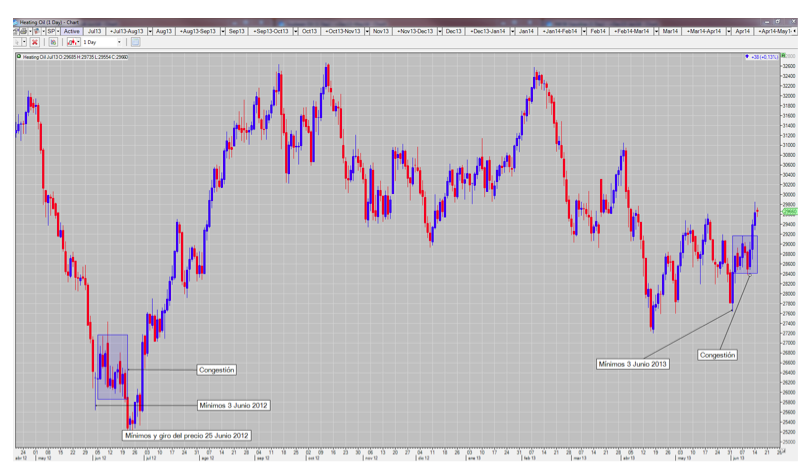
Task: Select the Mínimos y giro del precio 25 Junio 2012 note
Action: point(187,435)
